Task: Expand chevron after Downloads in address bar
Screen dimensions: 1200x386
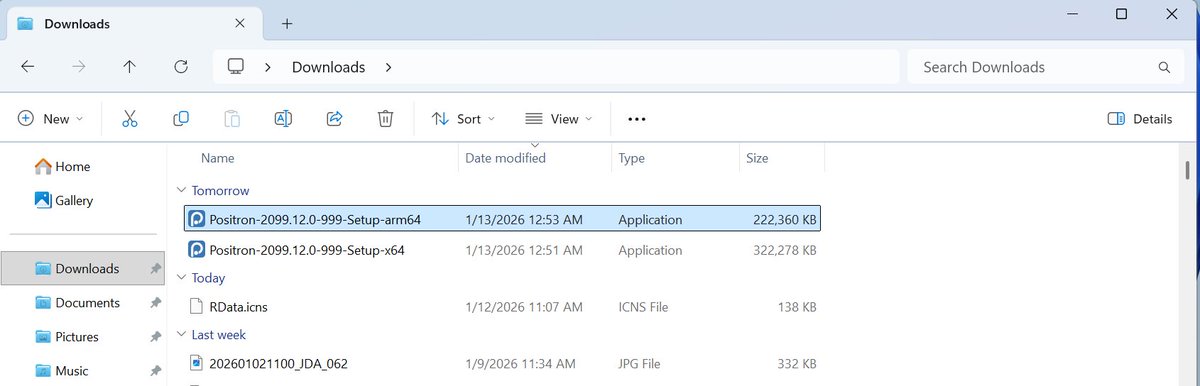Action: [x=388, y=67]
